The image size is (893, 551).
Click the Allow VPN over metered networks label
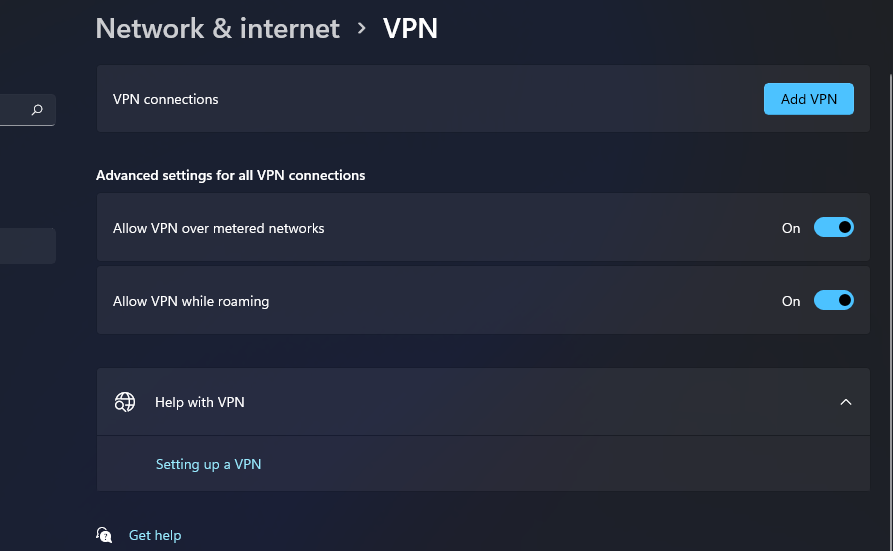click(219, 228)
